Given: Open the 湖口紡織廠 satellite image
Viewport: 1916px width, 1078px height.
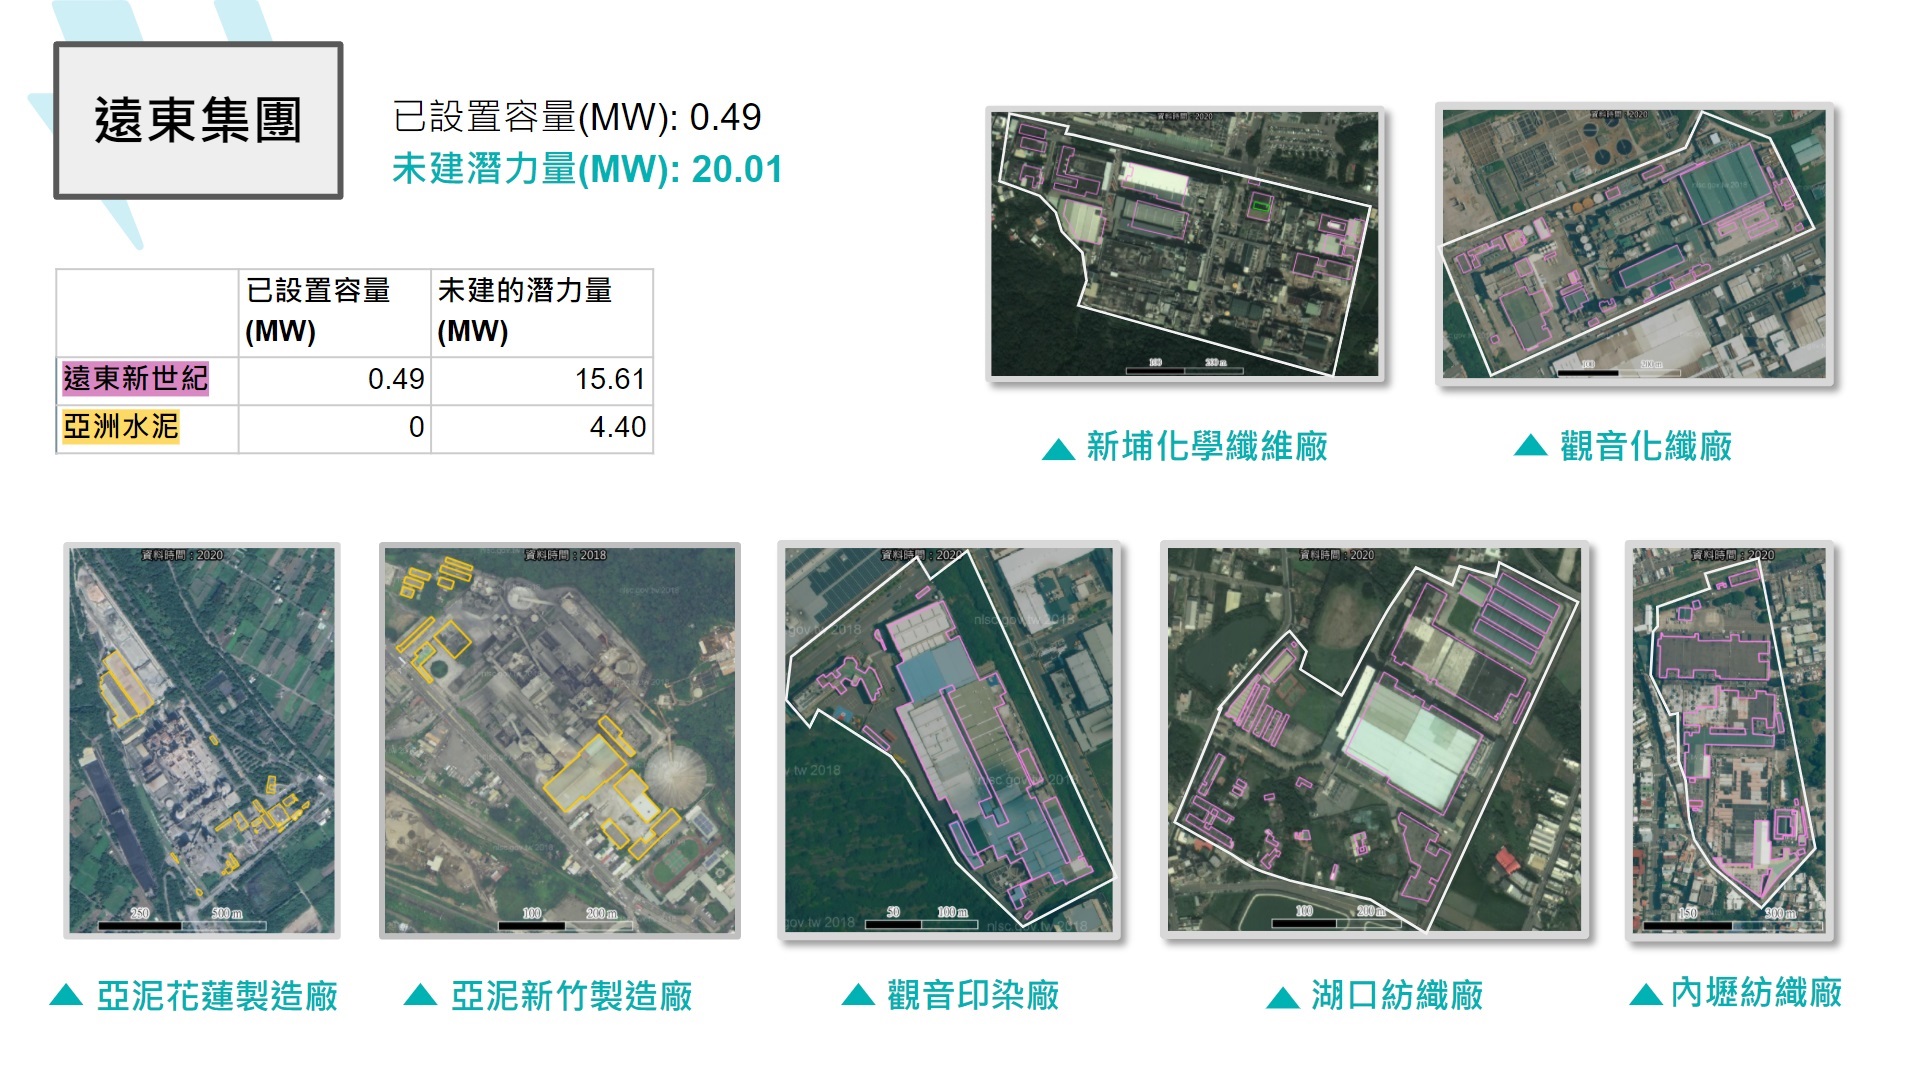Looking at the screenshot, I should click(x=1374, y=740).
